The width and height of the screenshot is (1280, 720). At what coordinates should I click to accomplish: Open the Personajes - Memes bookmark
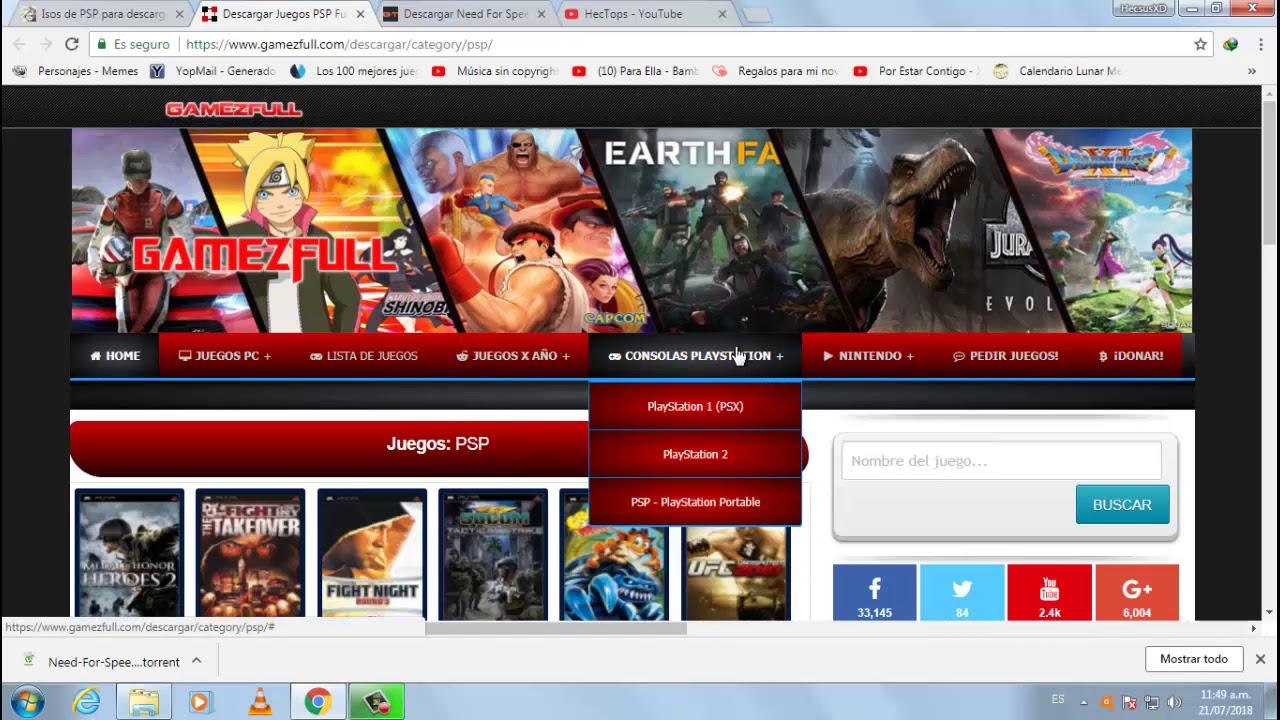point(76,71)
